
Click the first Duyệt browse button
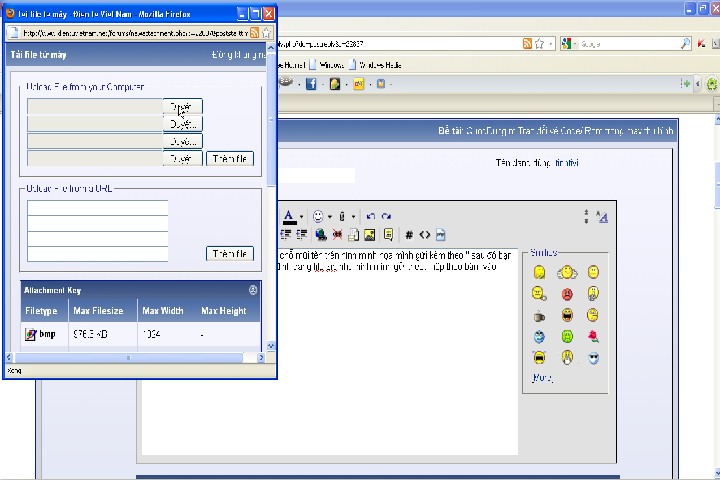tap(183, 106)
